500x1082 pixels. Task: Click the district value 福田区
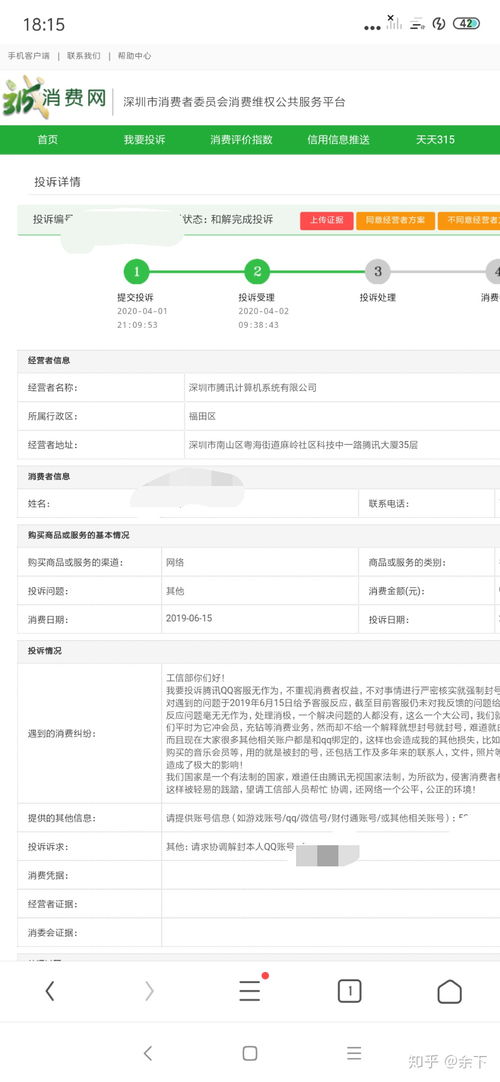tap(203, 416)
